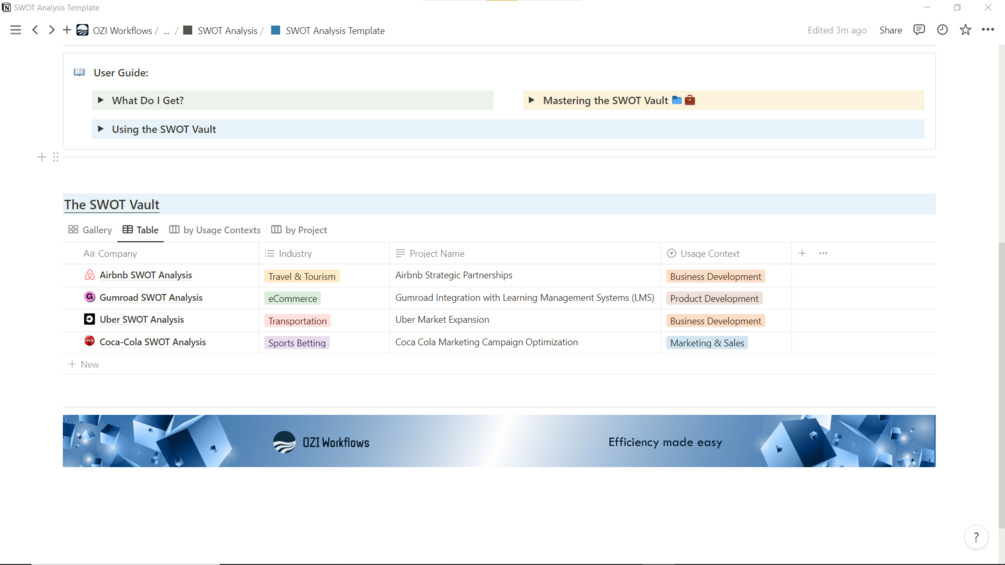Click the OZI Workflows banner image
1005x565 pixels.
pyautogui.click(x=499, y=441)
